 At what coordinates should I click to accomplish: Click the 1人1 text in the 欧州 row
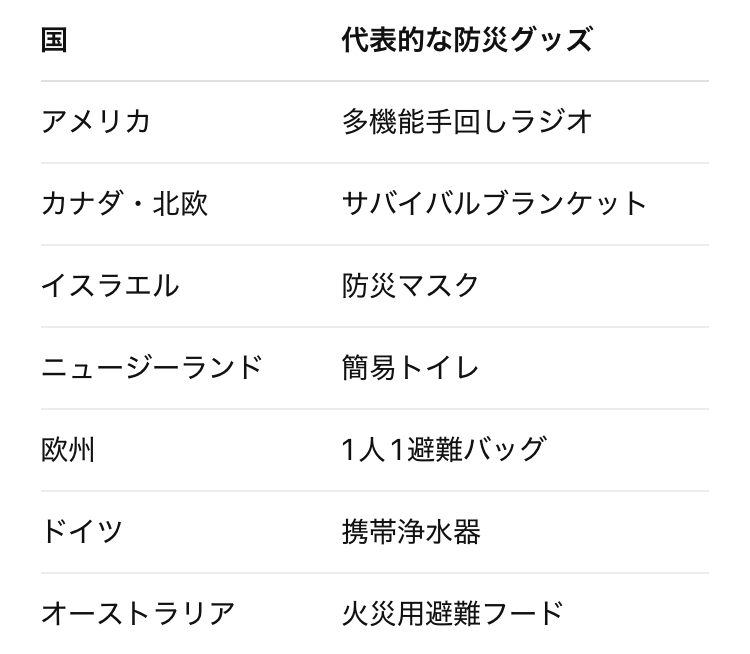pos(374,450)
